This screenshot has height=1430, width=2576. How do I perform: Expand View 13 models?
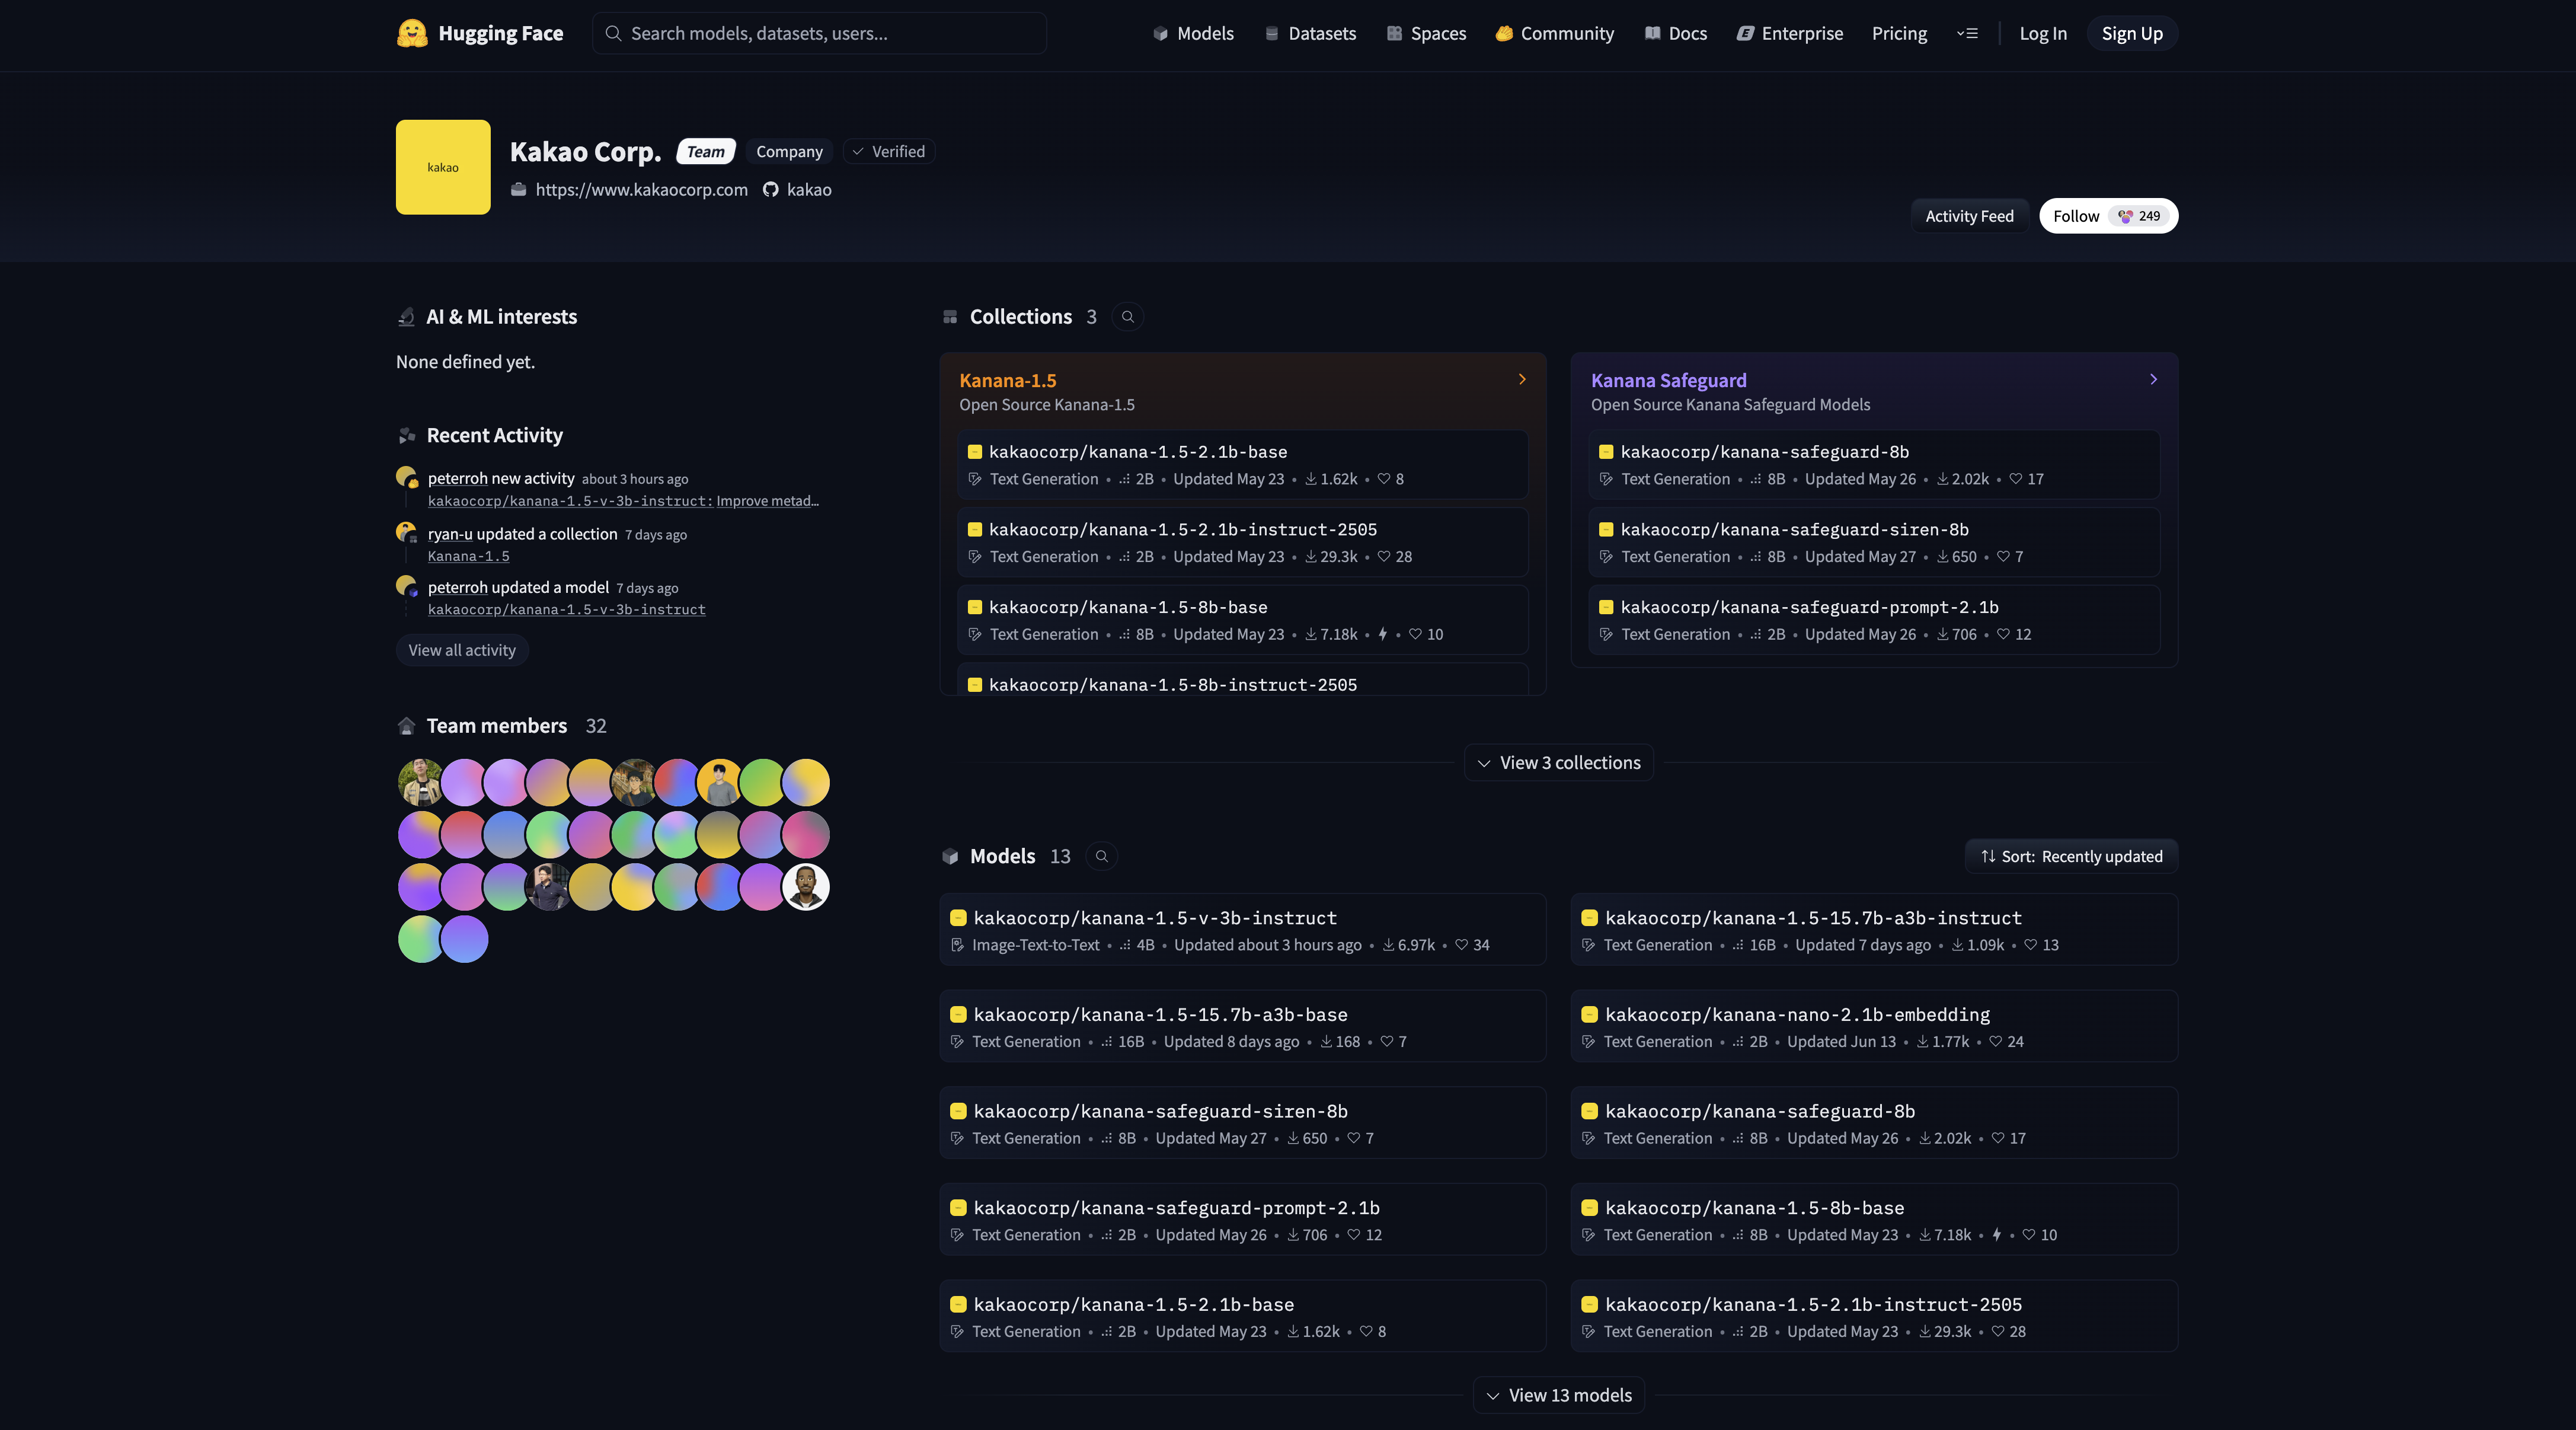[1558, 1395]
